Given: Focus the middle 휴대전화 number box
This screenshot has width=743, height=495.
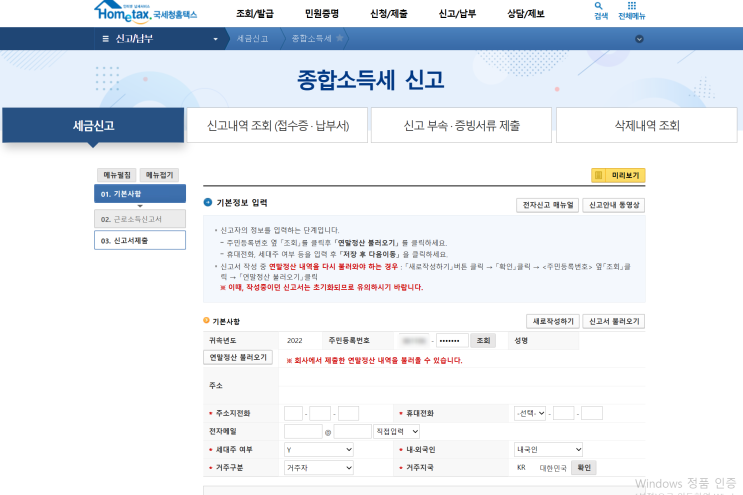Looking at the screenshot, I should (564, 414).
